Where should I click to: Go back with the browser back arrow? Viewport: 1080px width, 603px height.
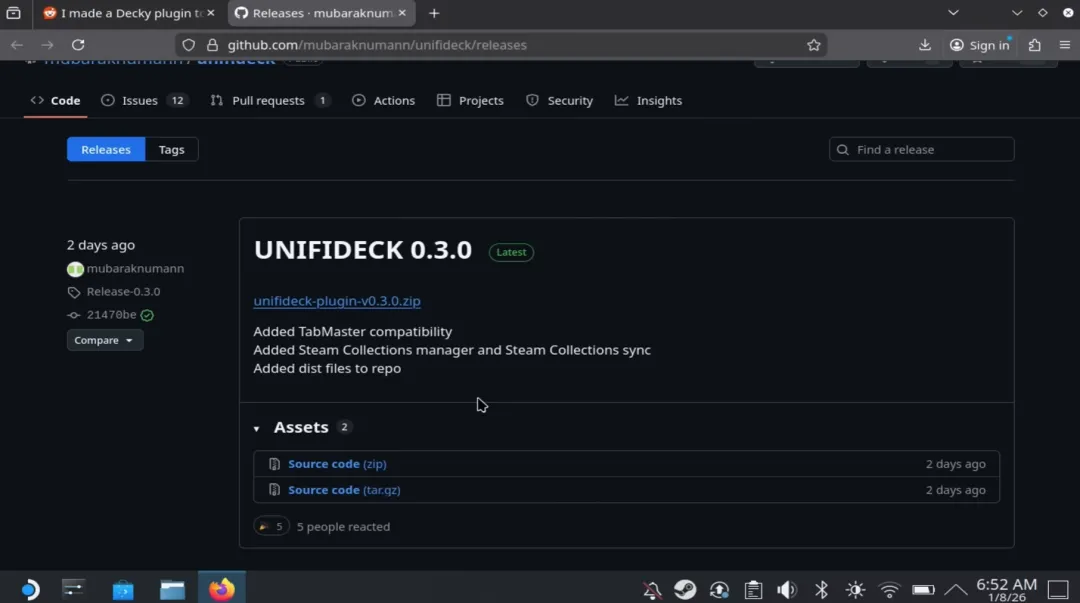[17, 45]
